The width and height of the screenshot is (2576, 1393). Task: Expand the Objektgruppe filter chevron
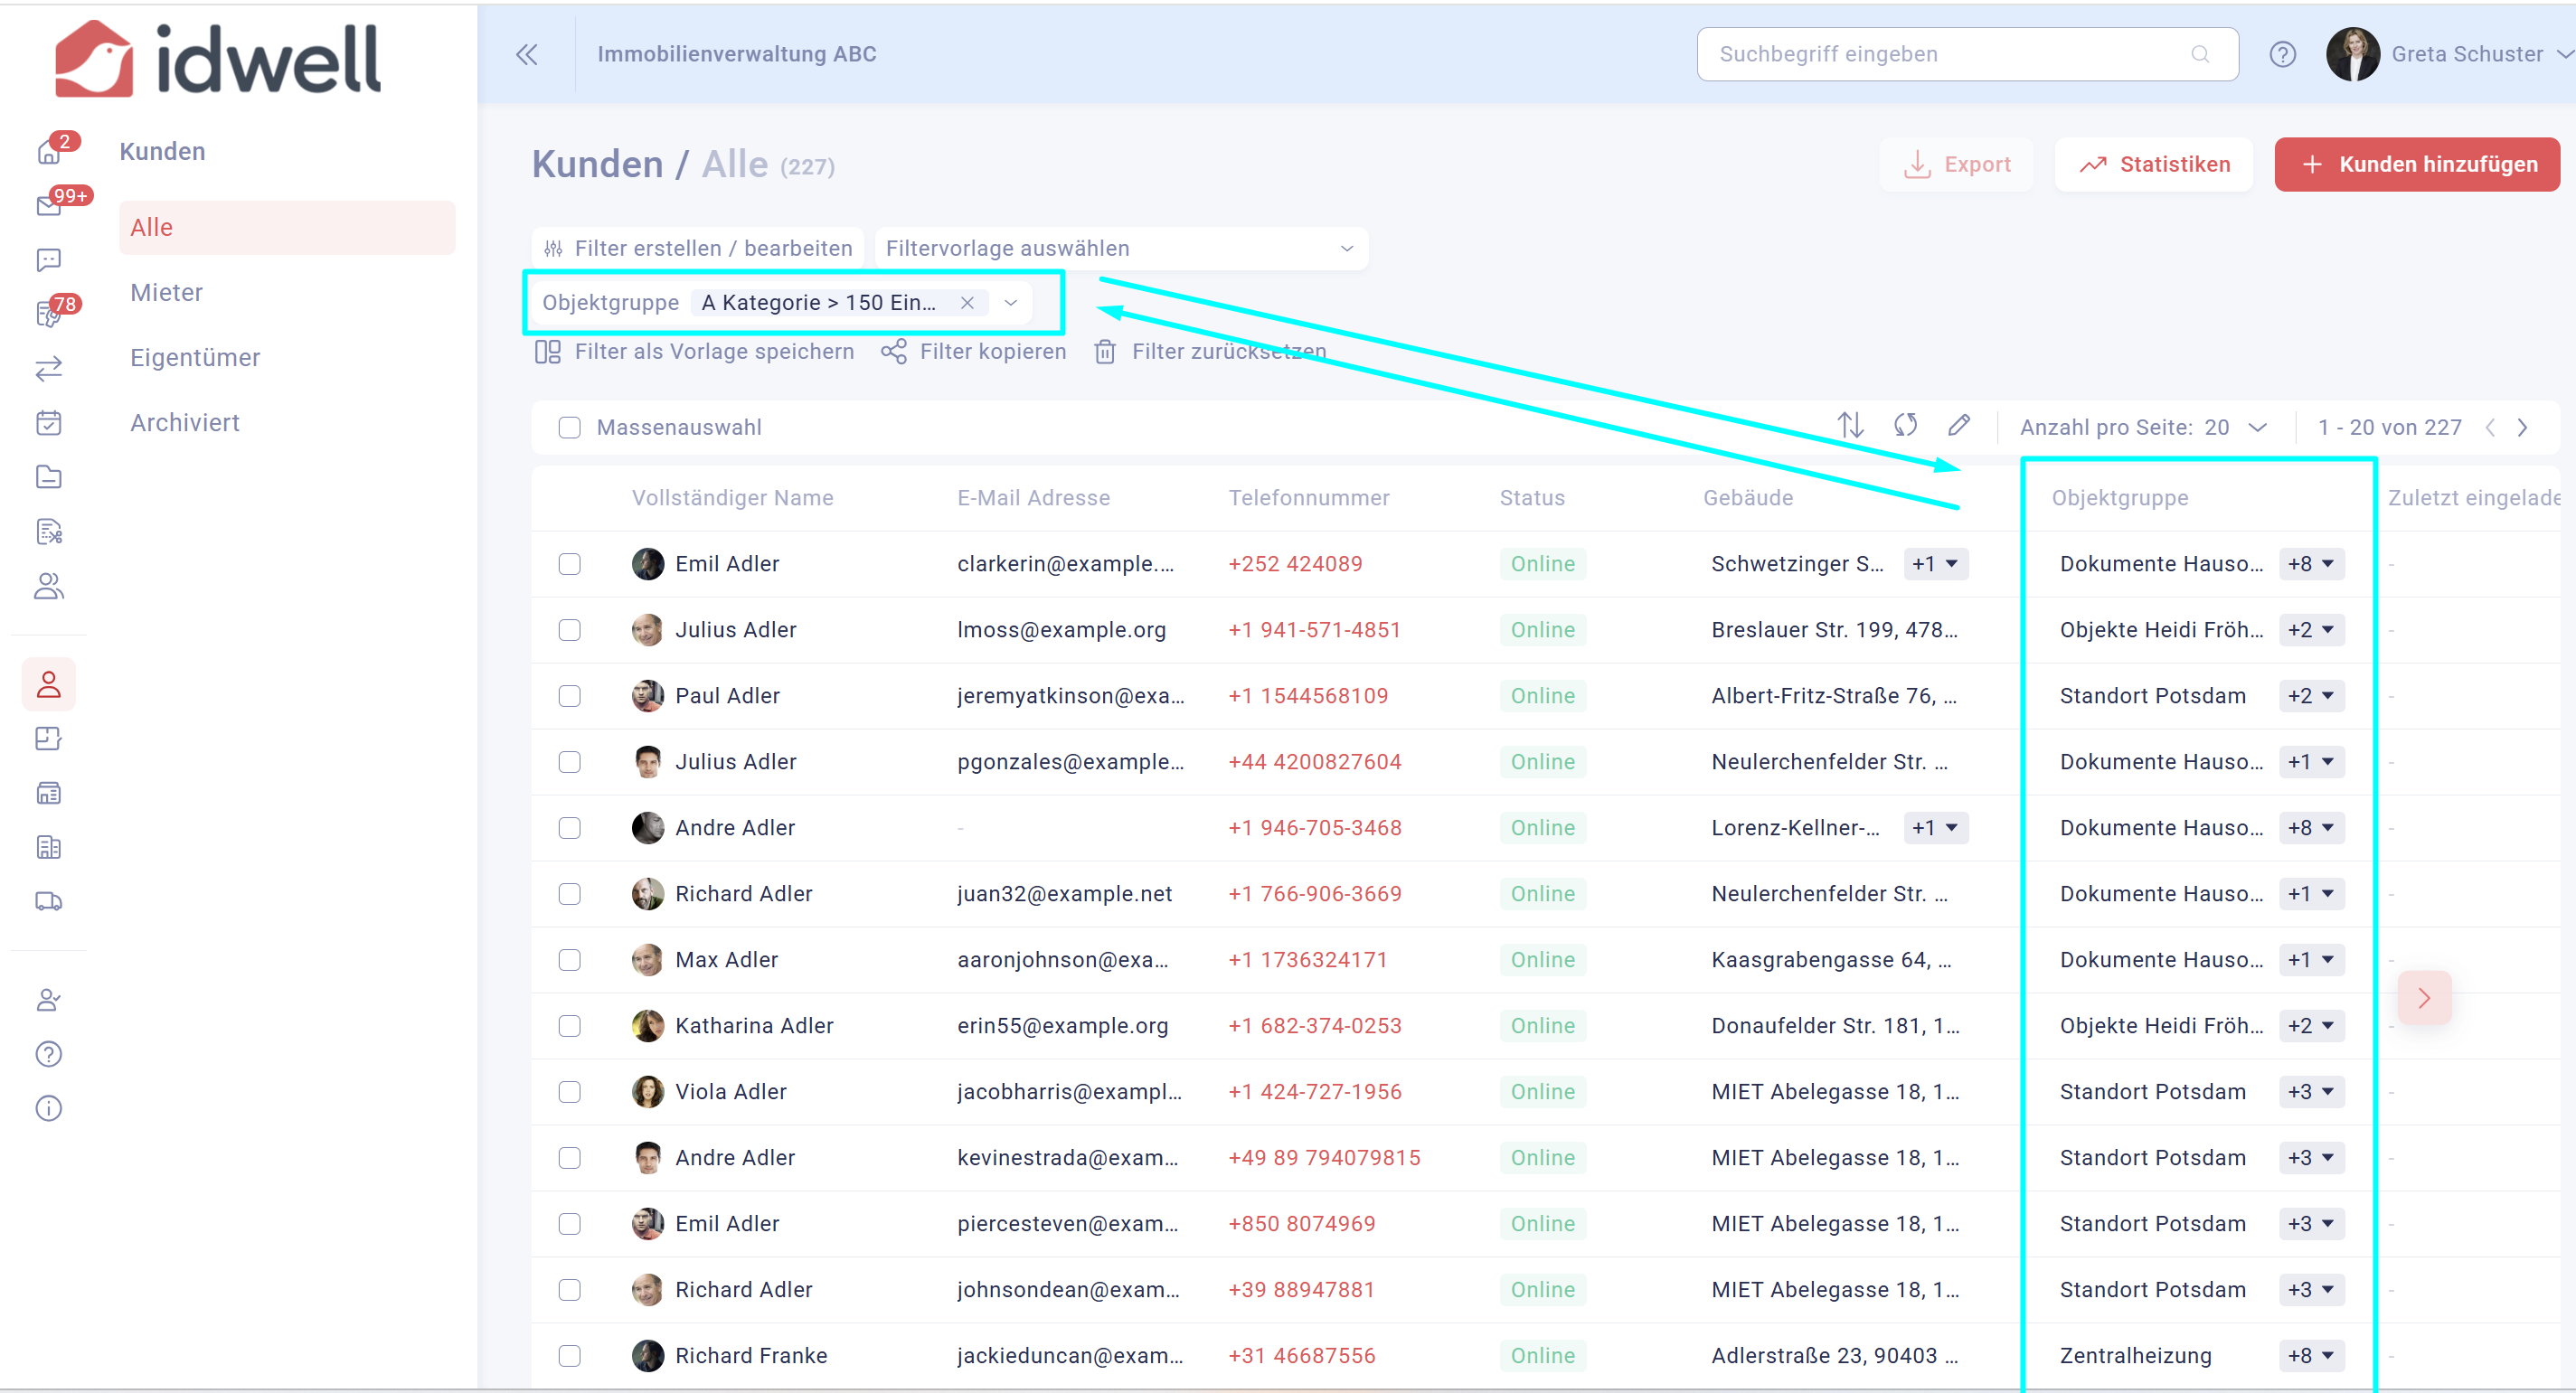pos(1011,303)
